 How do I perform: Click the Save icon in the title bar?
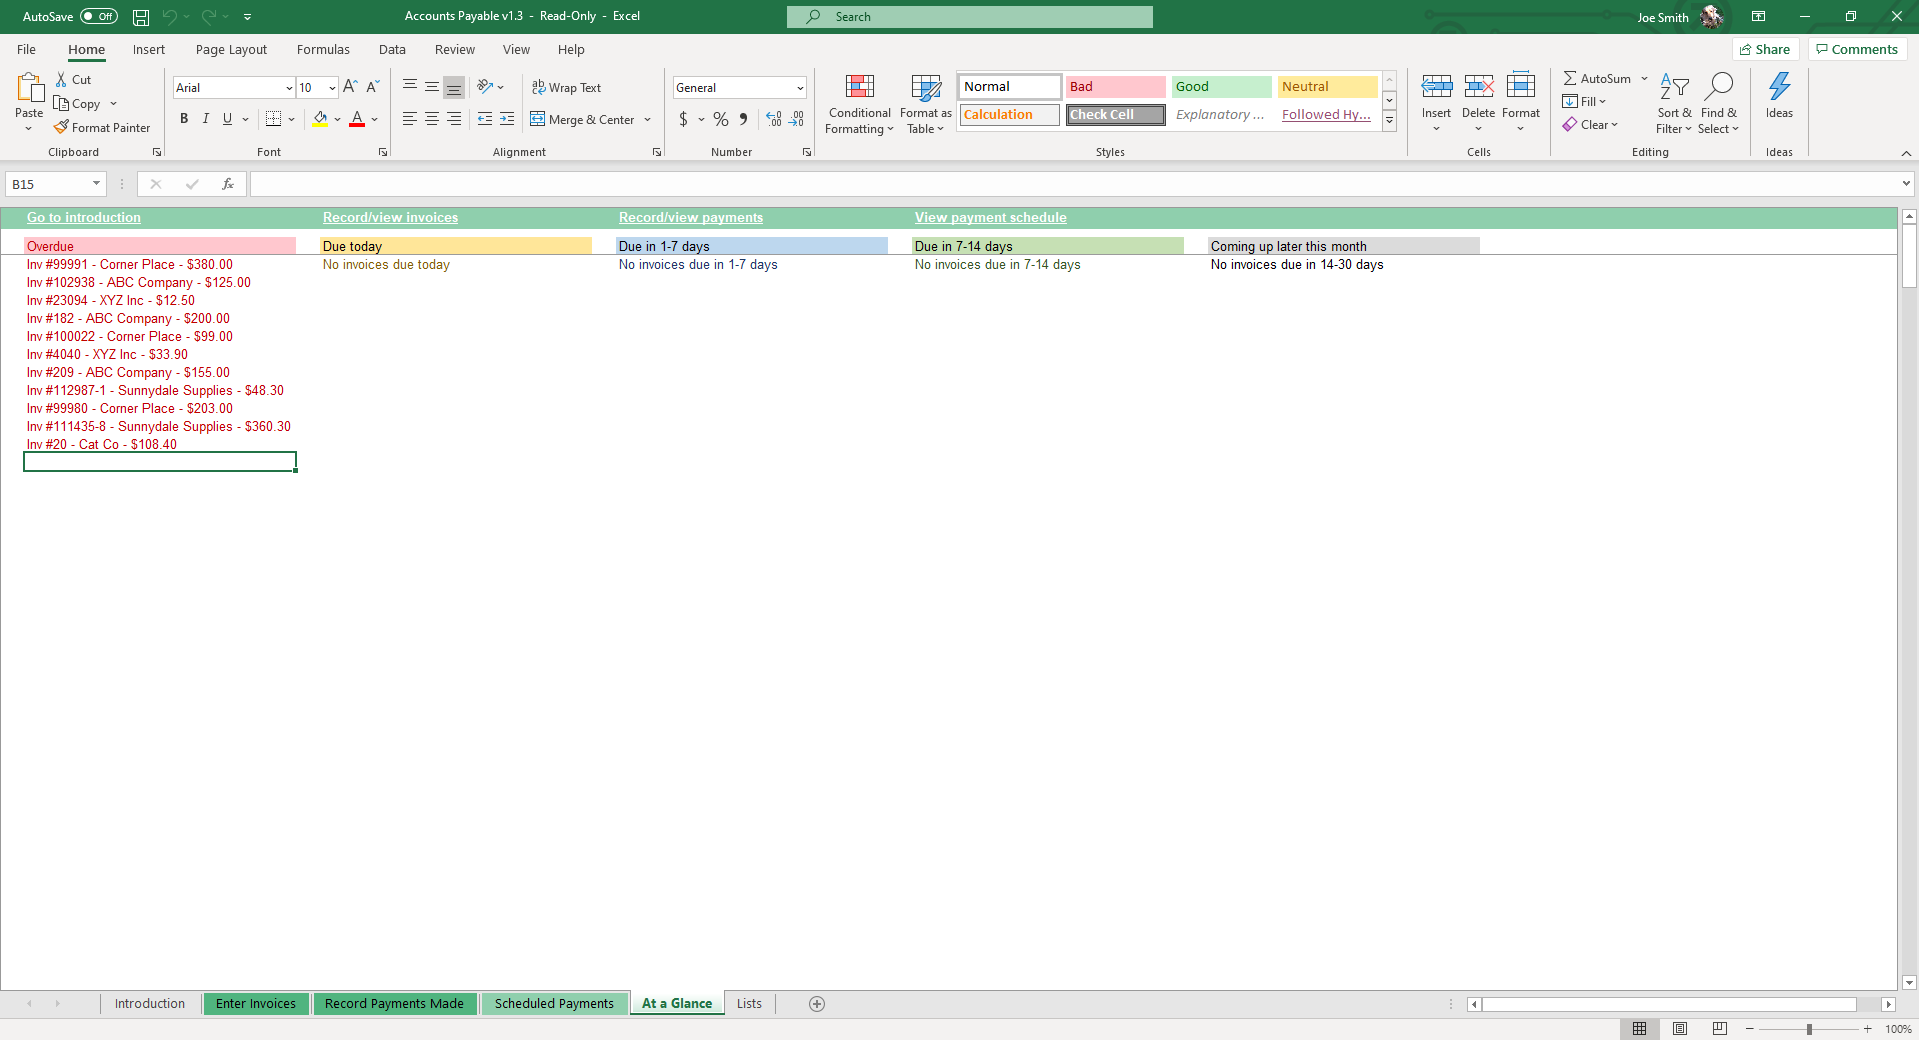[141, 17]
